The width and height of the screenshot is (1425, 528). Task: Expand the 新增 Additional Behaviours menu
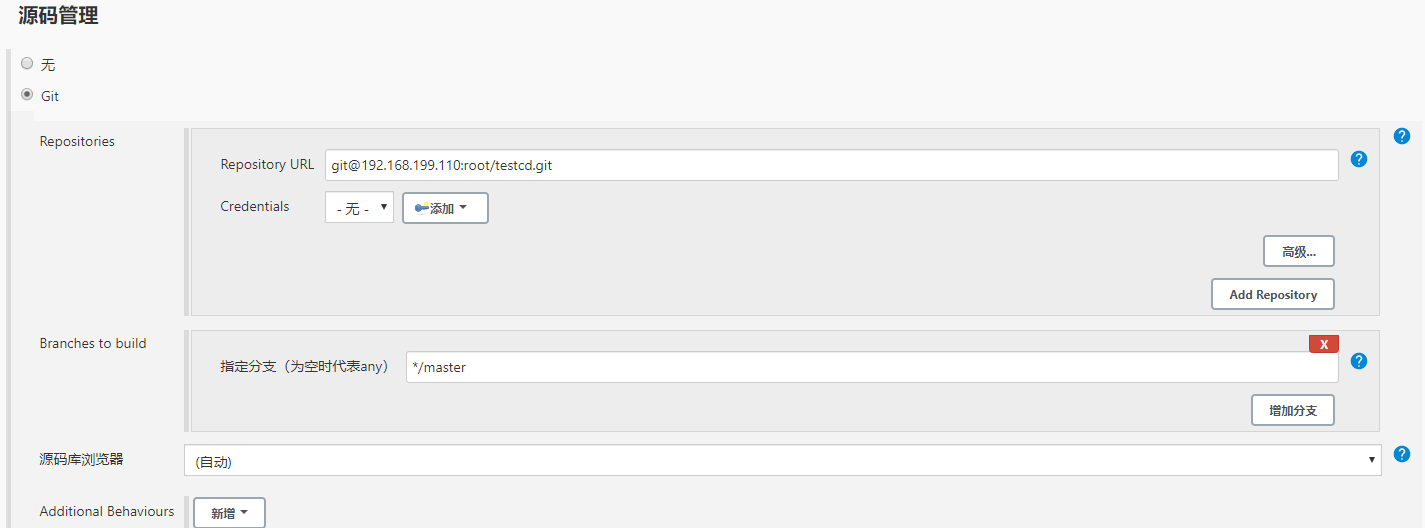[229, 513]
